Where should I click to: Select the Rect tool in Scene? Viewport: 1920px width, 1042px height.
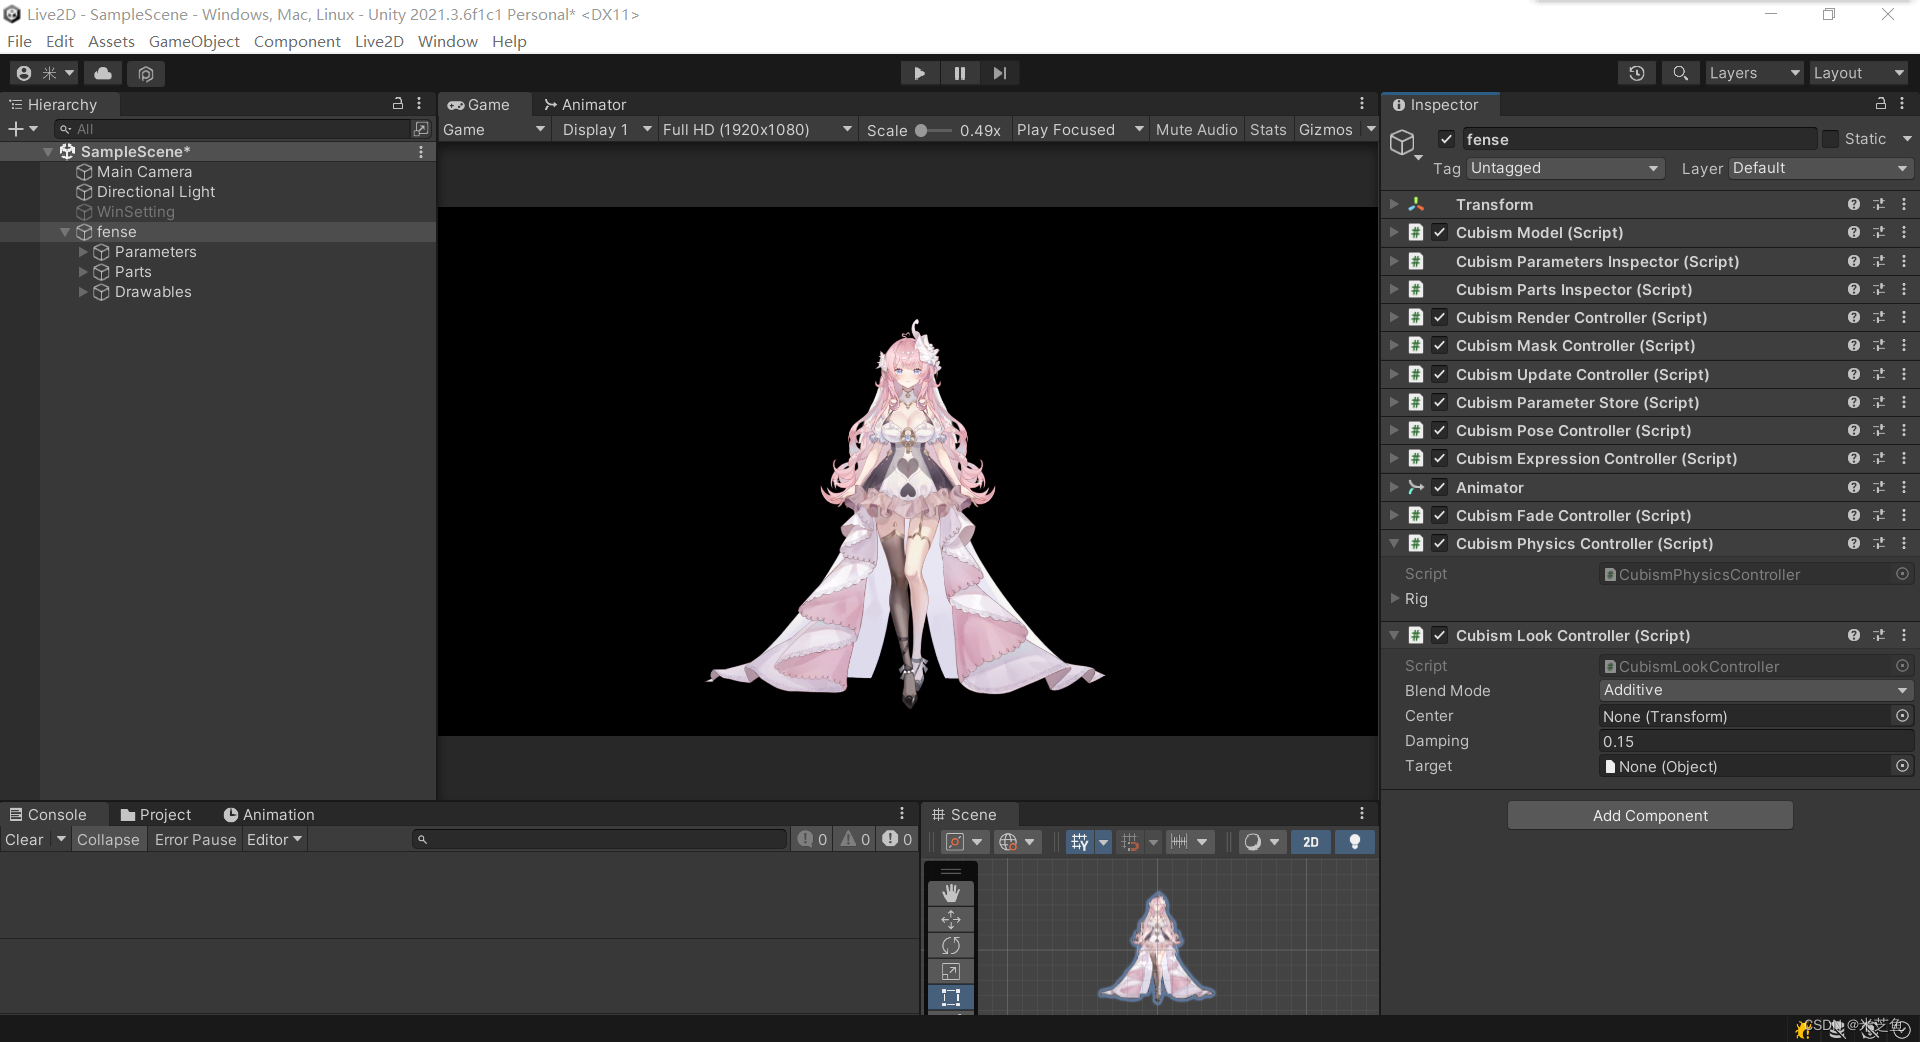click(951, 997)
